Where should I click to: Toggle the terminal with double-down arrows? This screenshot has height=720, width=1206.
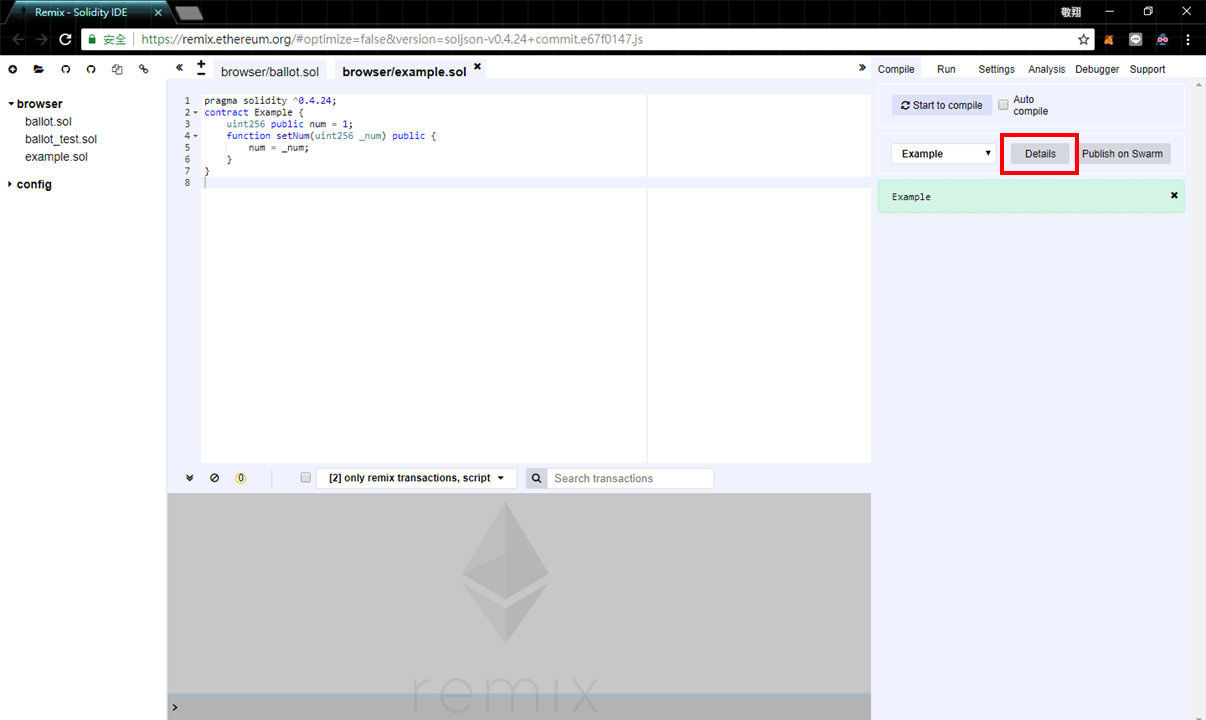coord(189,478)
